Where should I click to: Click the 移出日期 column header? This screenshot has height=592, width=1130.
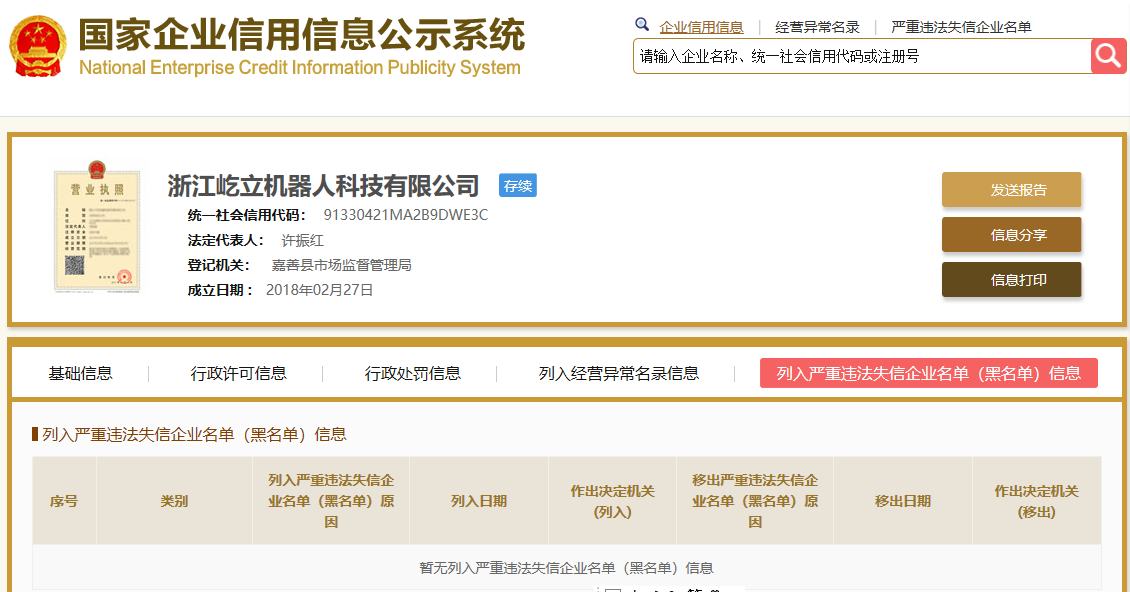coord(902,501)
